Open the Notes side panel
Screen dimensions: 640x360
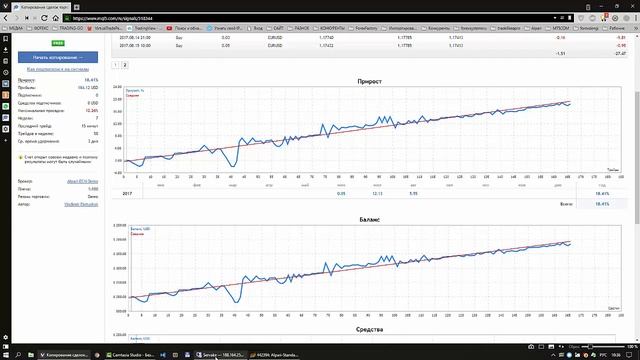6,61
